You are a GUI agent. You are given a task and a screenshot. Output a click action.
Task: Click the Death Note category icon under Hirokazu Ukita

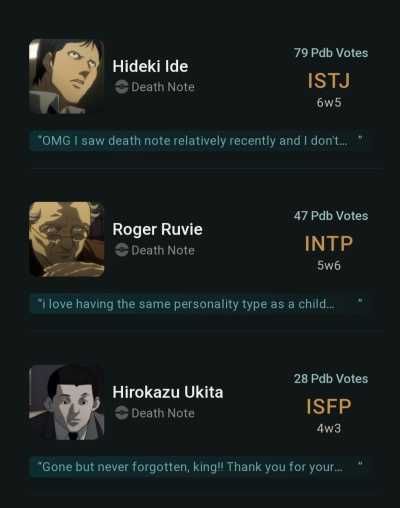click(x=121, y=413)
